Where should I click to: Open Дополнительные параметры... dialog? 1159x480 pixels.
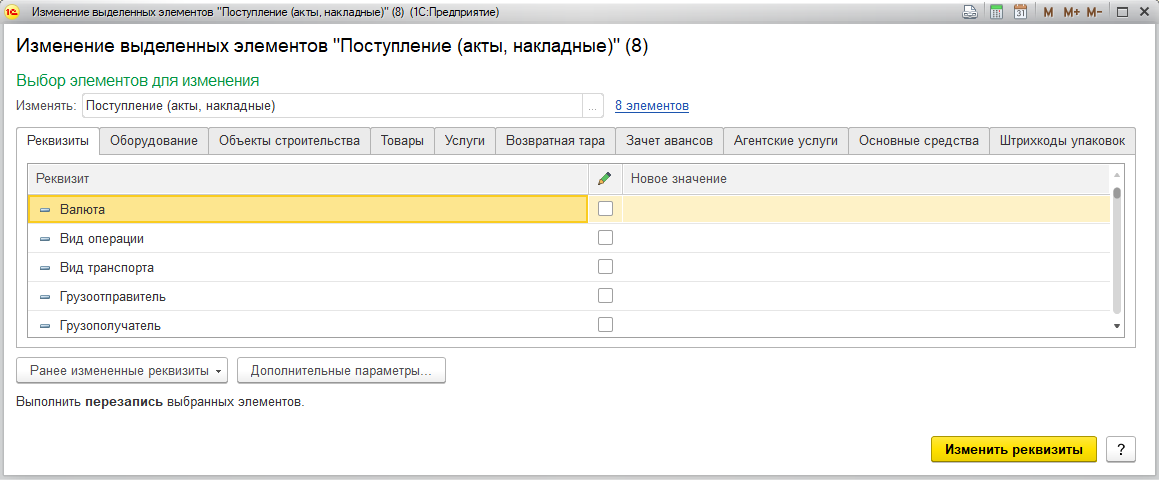click(341, 371)
